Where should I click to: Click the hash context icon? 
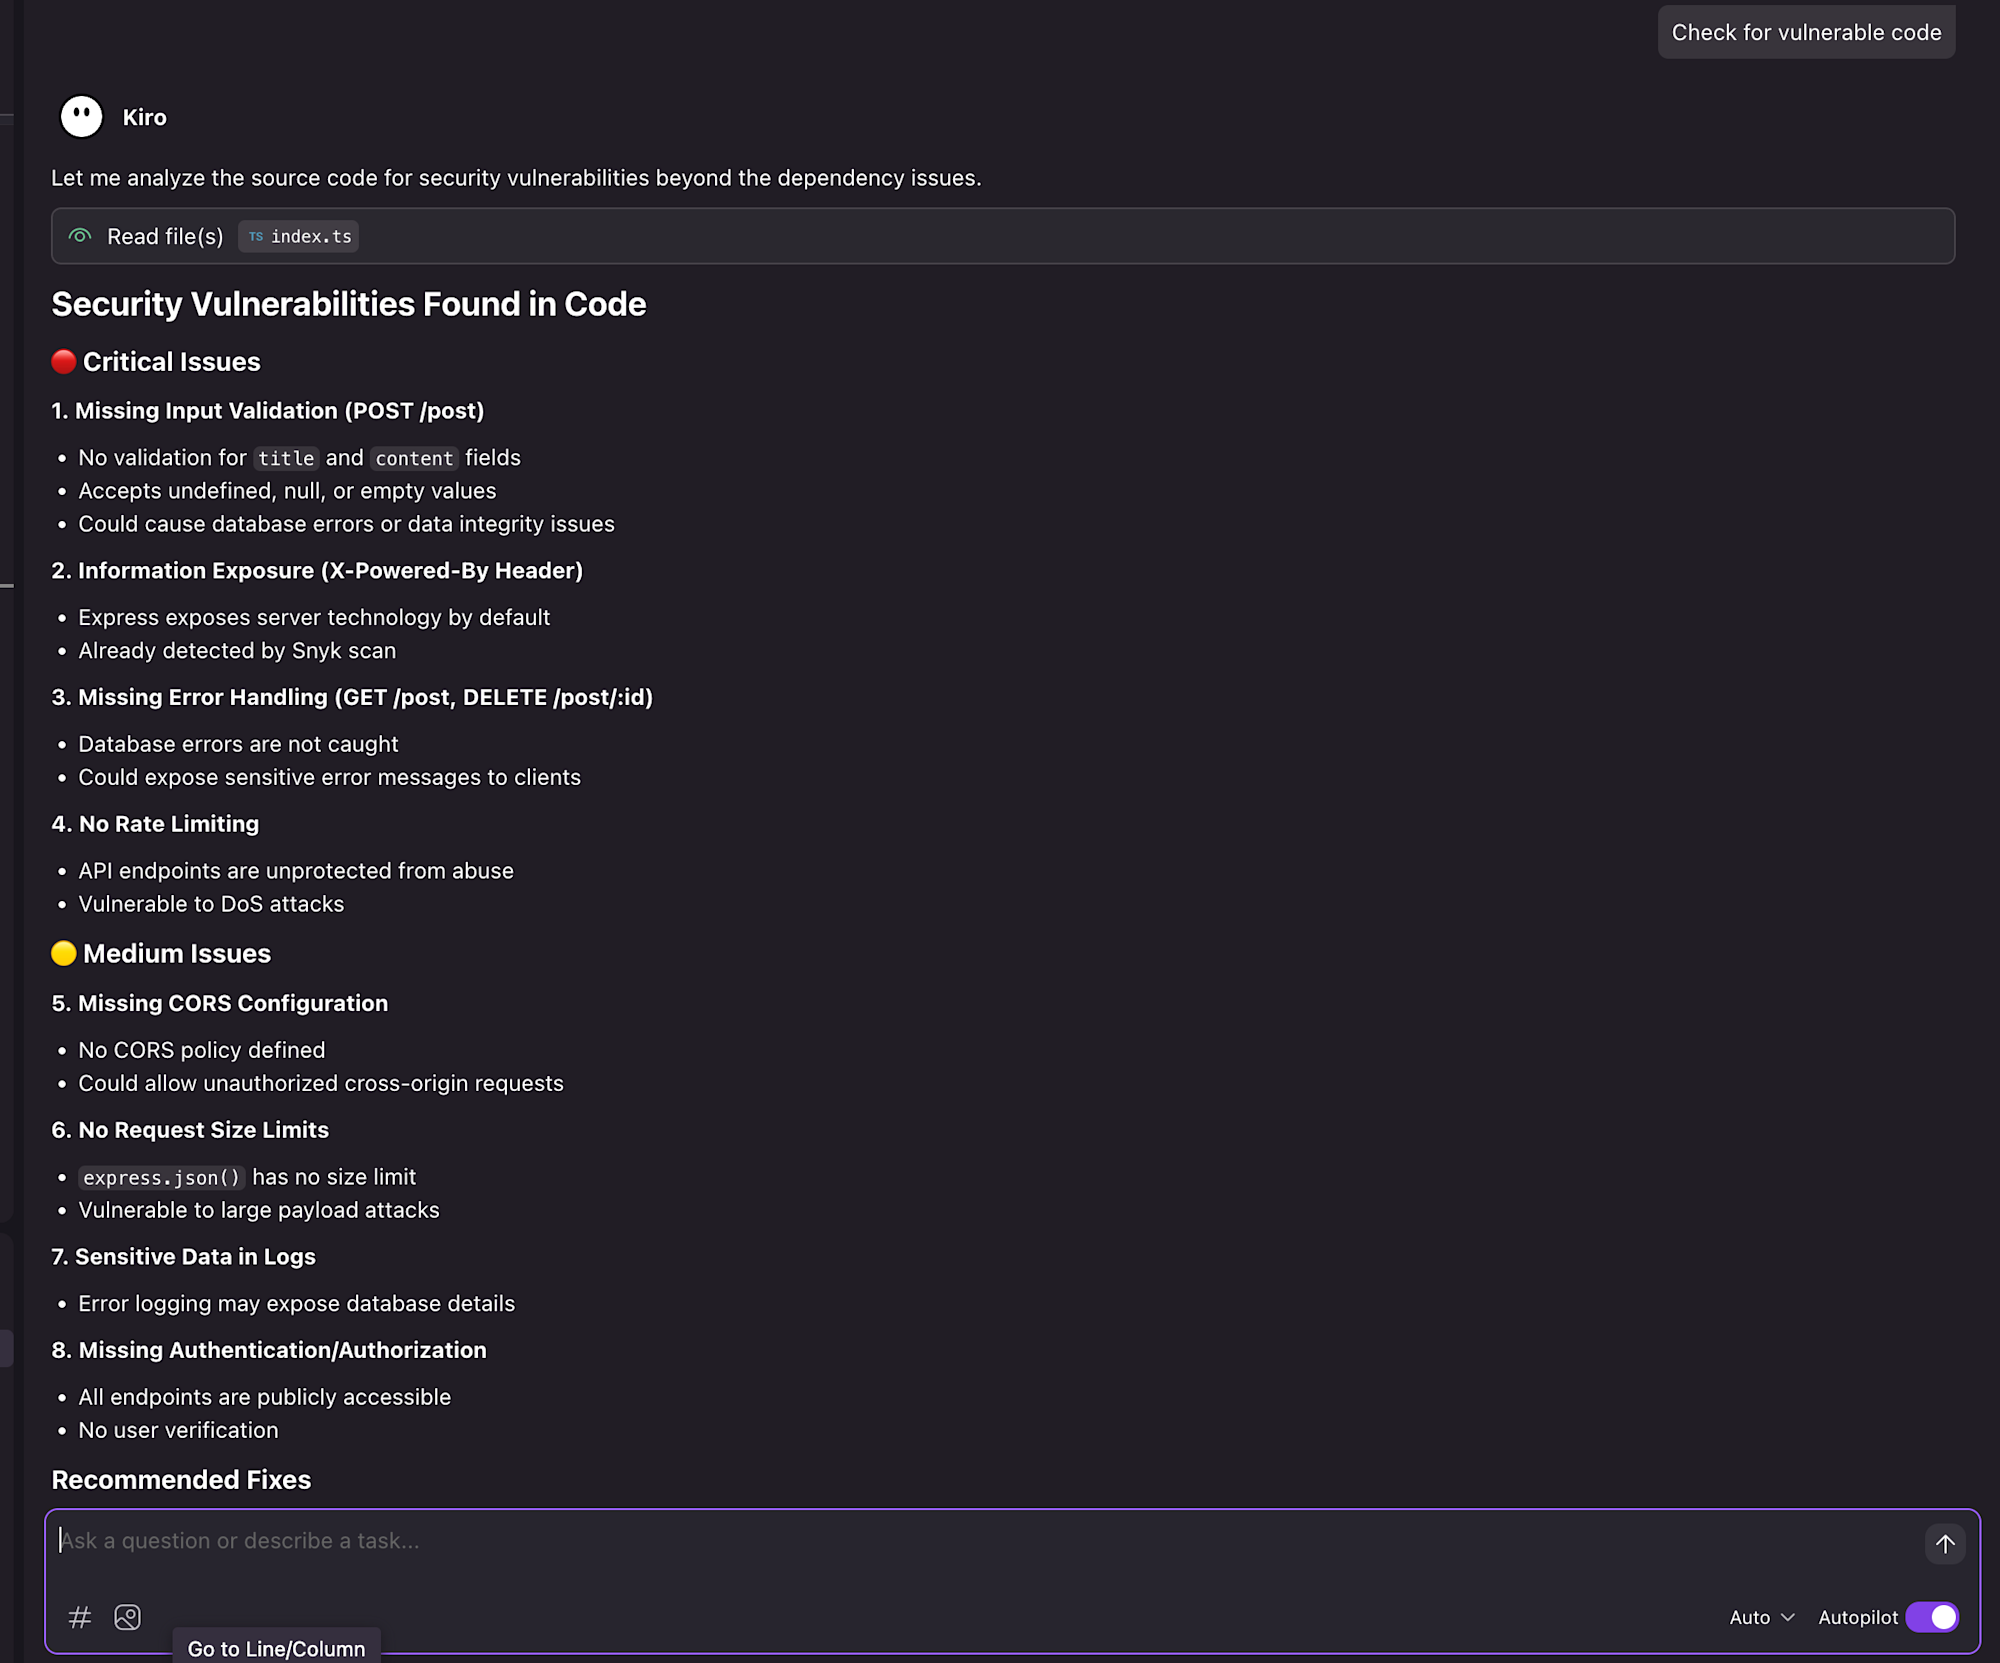pyautogui.click(x=80, y=1617)
